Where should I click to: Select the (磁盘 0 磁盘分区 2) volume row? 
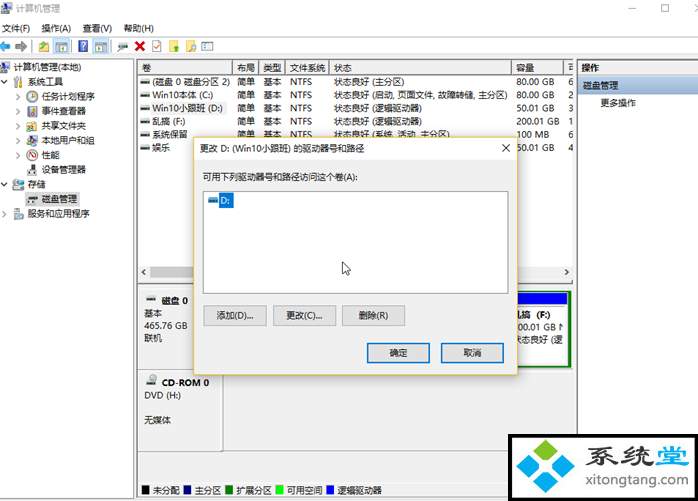[356, 82]
